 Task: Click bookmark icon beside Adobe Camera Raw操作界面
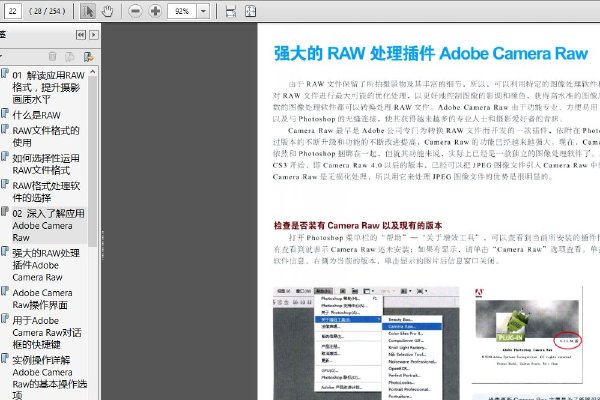pos(5,291)
